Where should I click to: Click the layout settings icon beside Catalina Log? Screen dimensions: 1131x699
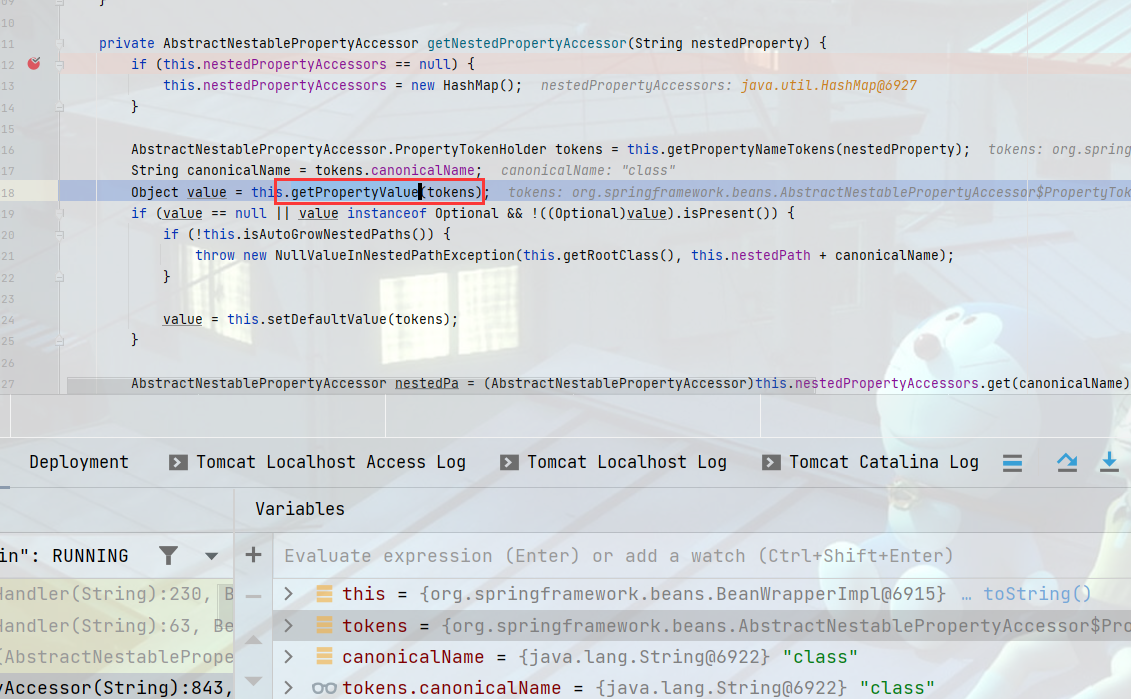coord(1012,462)
